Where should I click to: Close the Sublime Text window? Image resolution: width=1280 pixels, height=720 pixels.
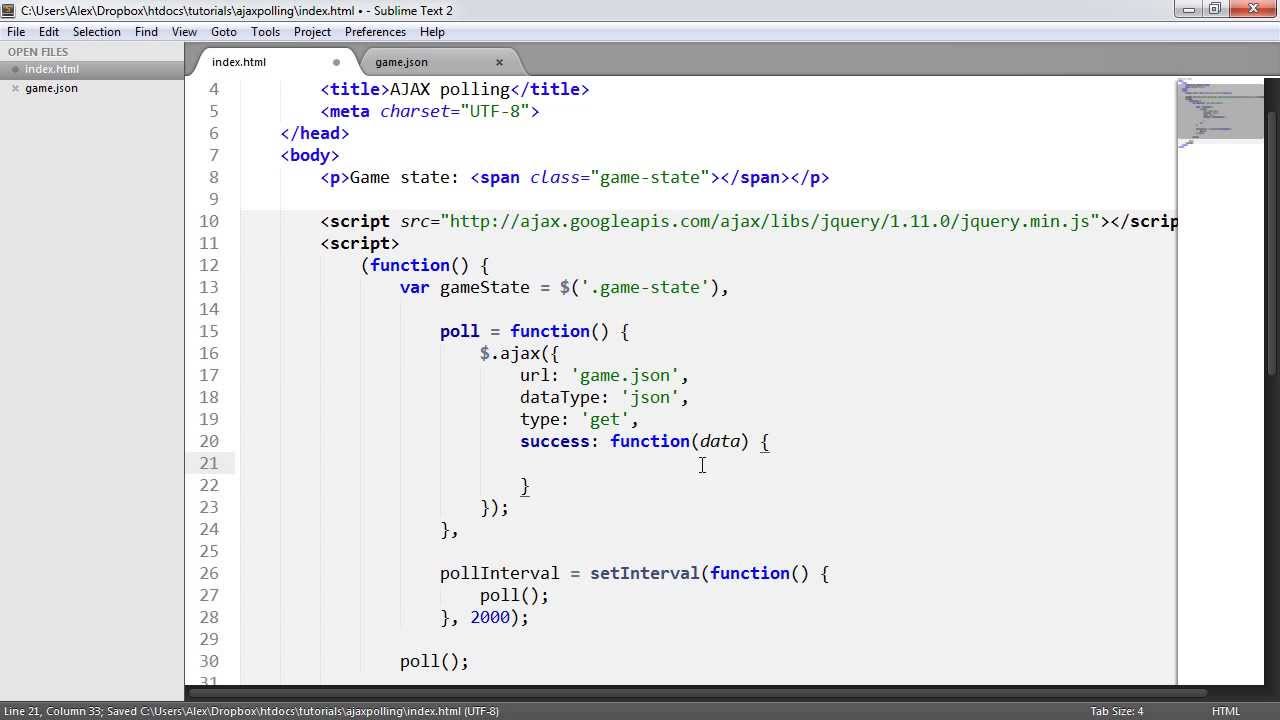(x=1253, y=9)
